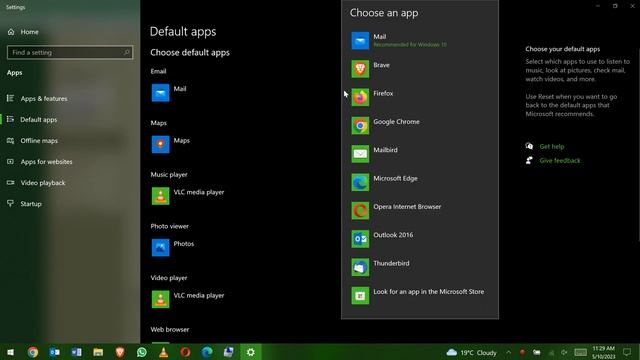Click the Video playback sidebar icon
The height and width of the screenshot is (360, 640).
click(x=10, y=182)
